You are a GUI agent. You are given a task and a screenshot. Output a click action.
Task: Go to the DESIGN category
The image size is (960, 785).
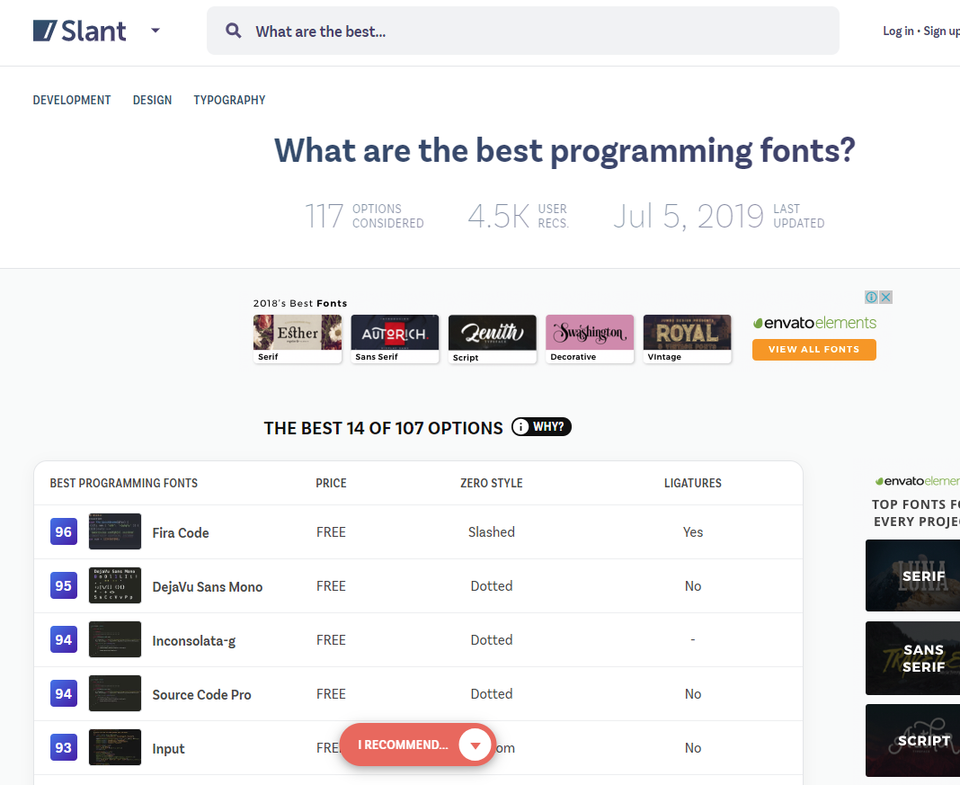click(x=152, y=100)
